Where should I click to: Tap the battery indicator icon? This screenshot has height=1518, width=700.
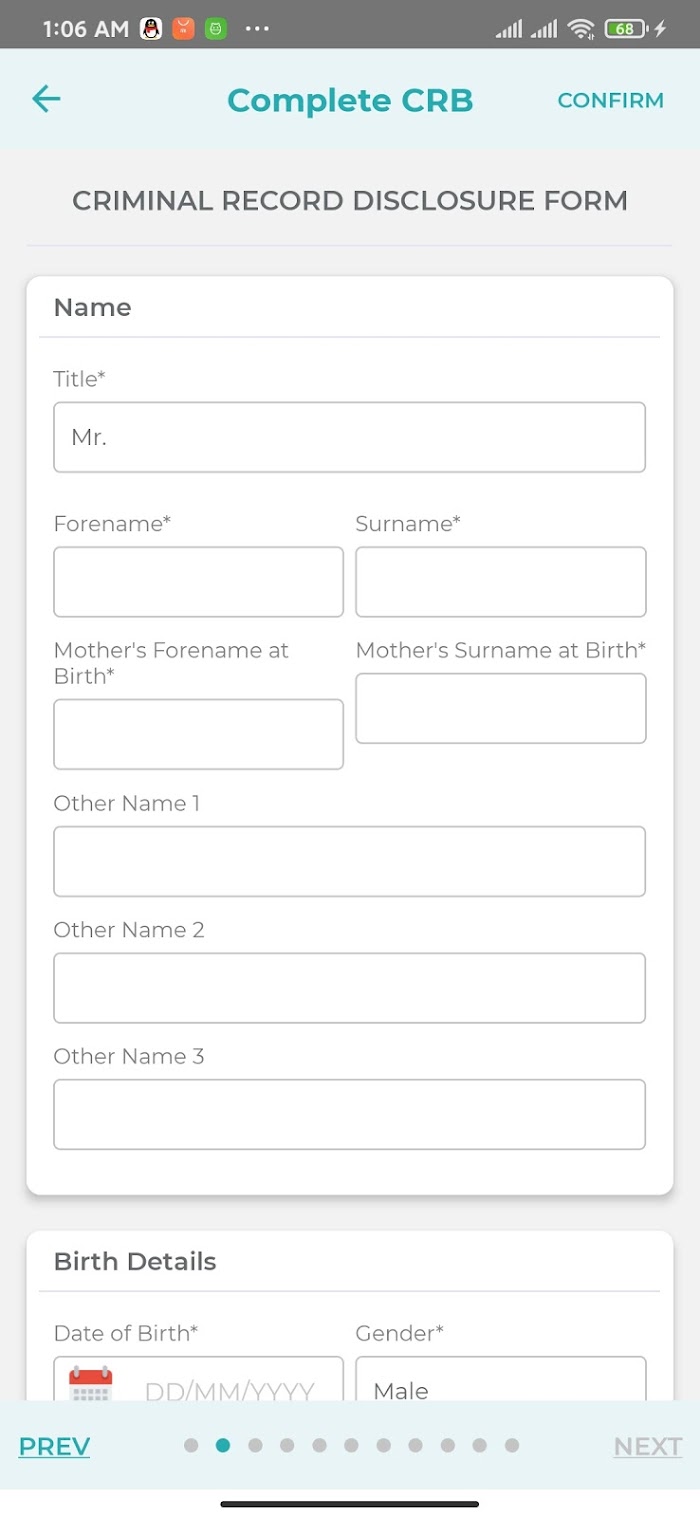pyautogui.click(x=627, y=29)
